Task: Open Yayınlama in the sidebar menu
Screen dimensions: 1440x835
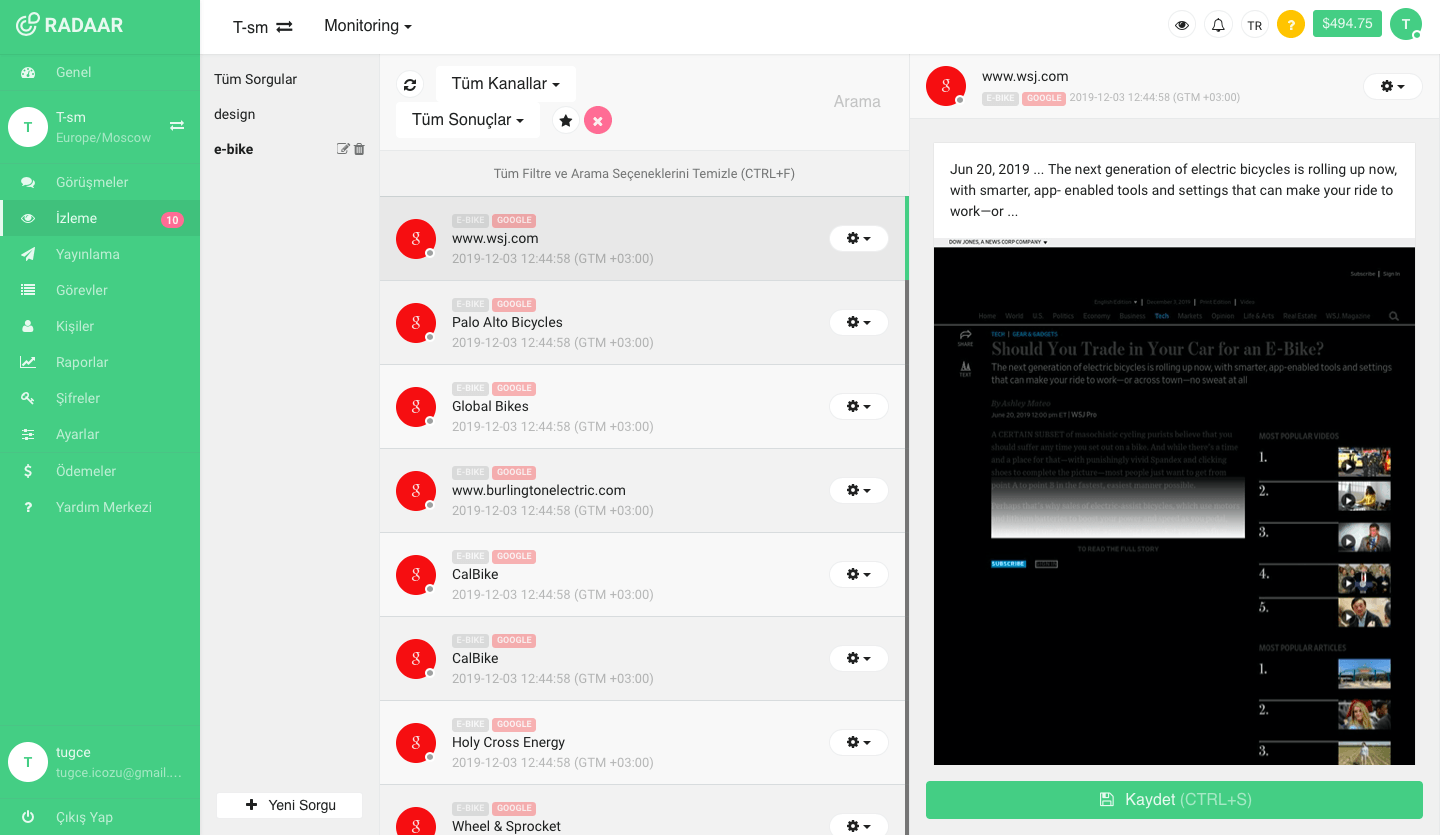Action: click(87, 254)
